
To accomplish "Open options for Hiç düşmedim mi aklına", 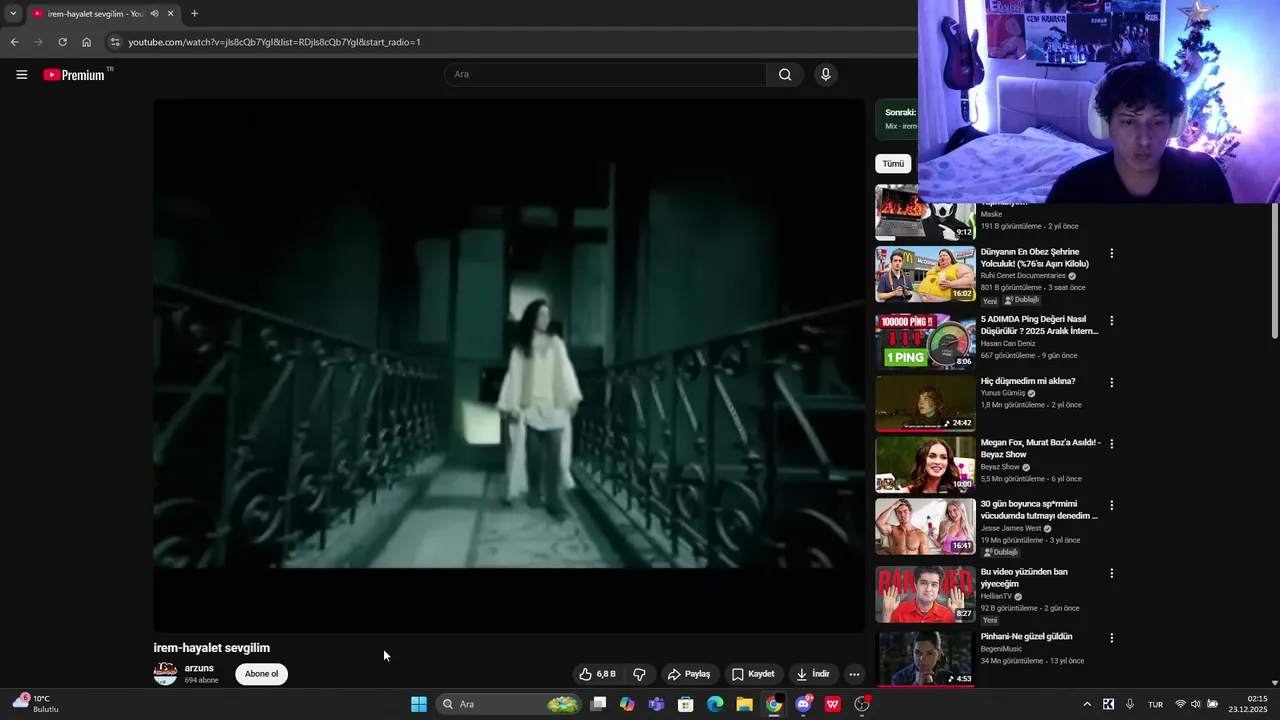I will pos(1111,383).
